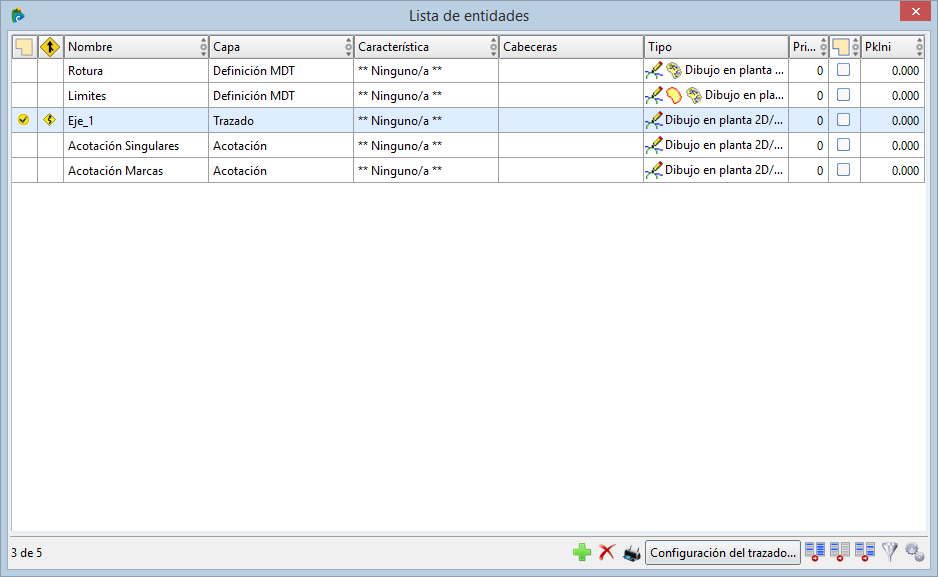Viewport: 938px width, 577px height.
Task: Click the green plus add entity icon
Action: [x=581, y=552]
